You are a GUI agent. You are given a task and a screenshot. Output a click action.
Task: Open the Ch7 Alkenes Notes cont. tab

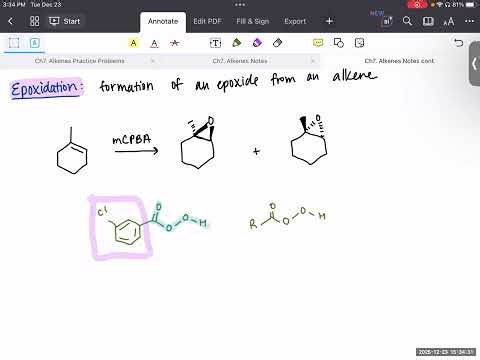400,61
